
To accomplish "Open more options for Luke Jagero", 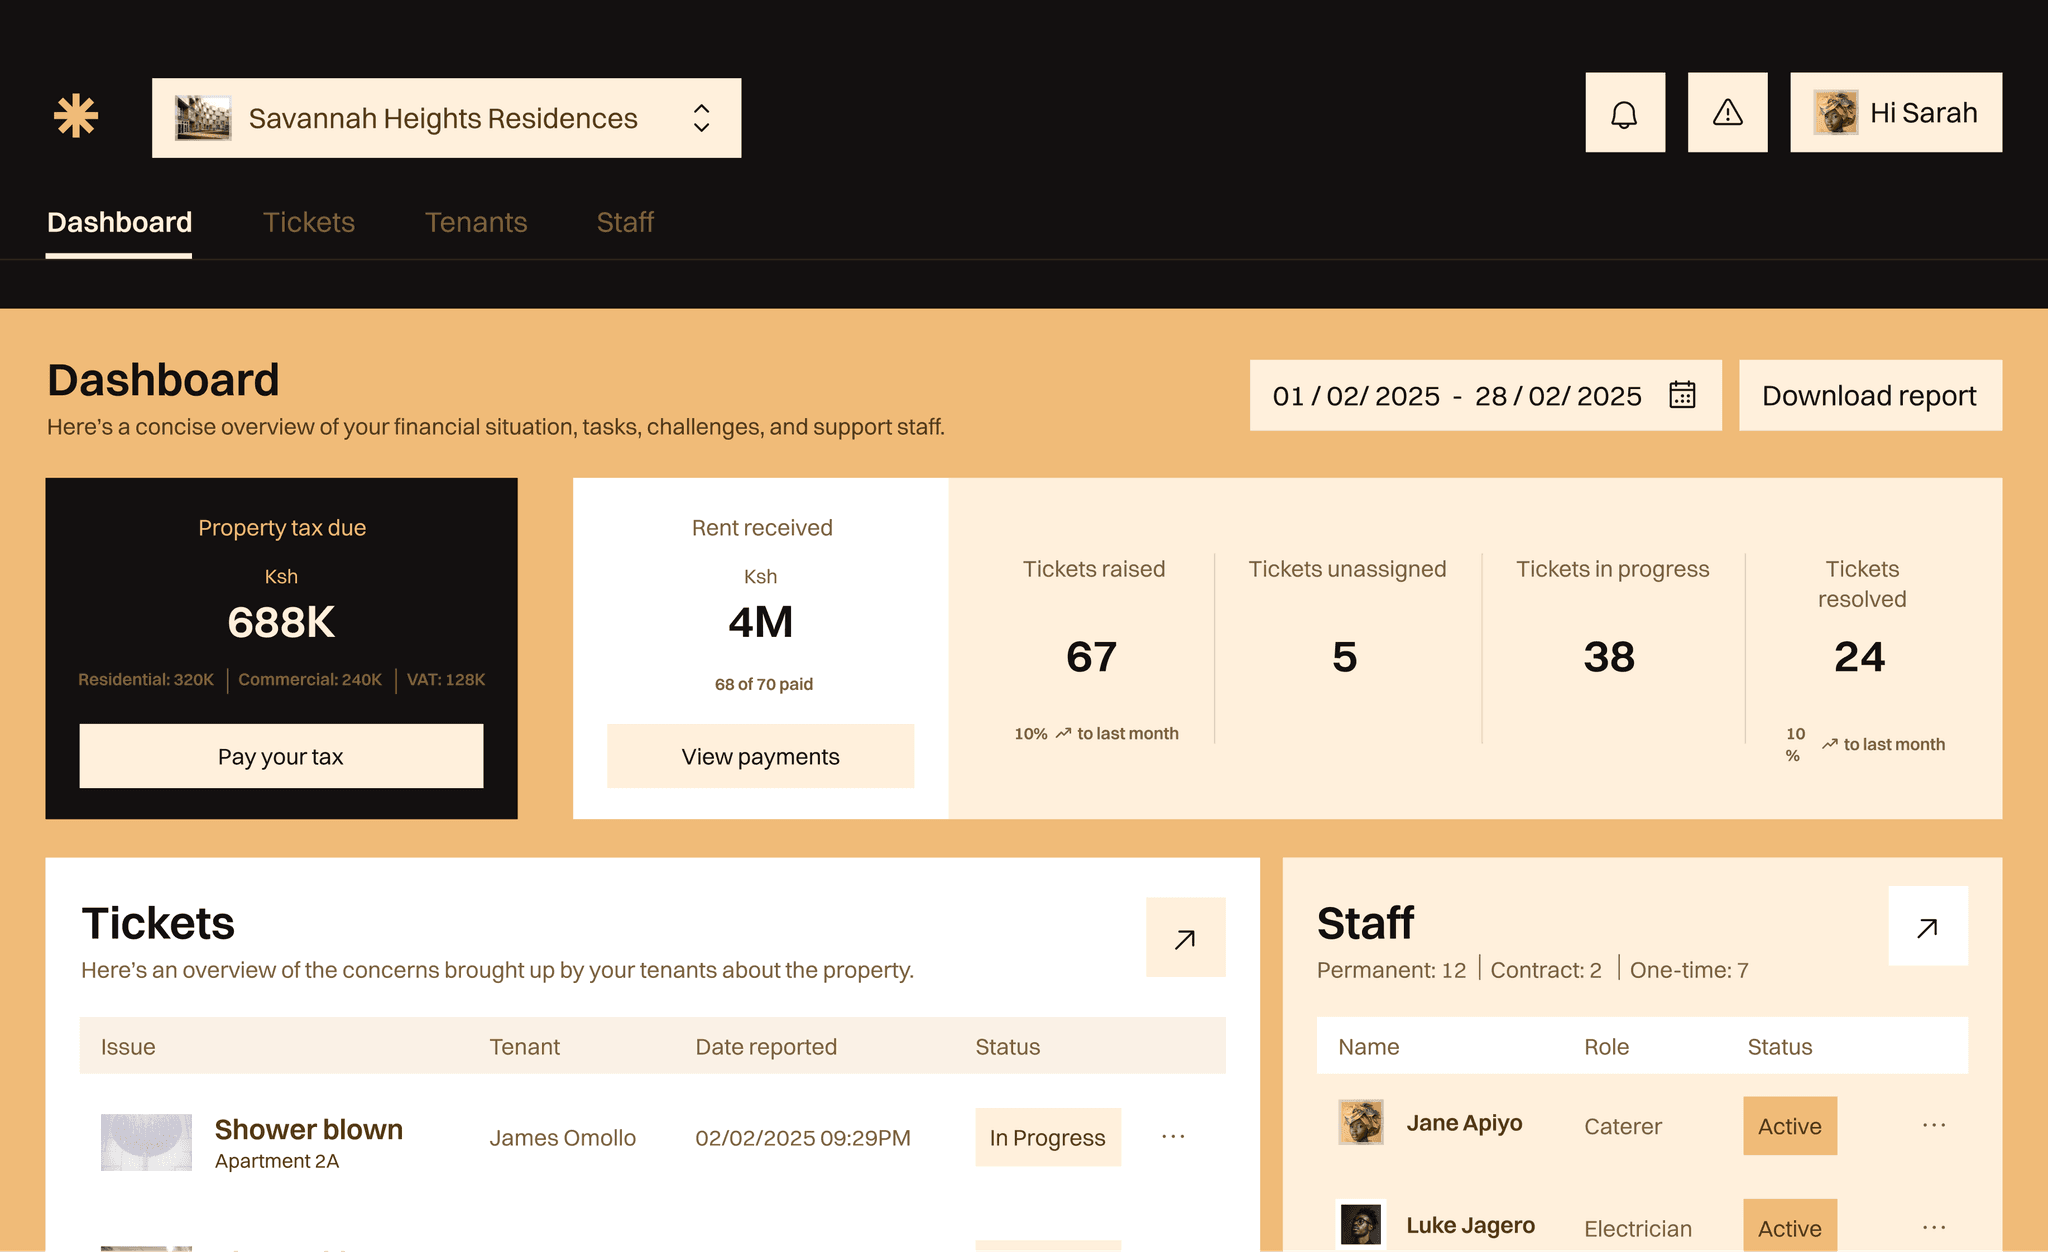I will click(1933, 1228).
